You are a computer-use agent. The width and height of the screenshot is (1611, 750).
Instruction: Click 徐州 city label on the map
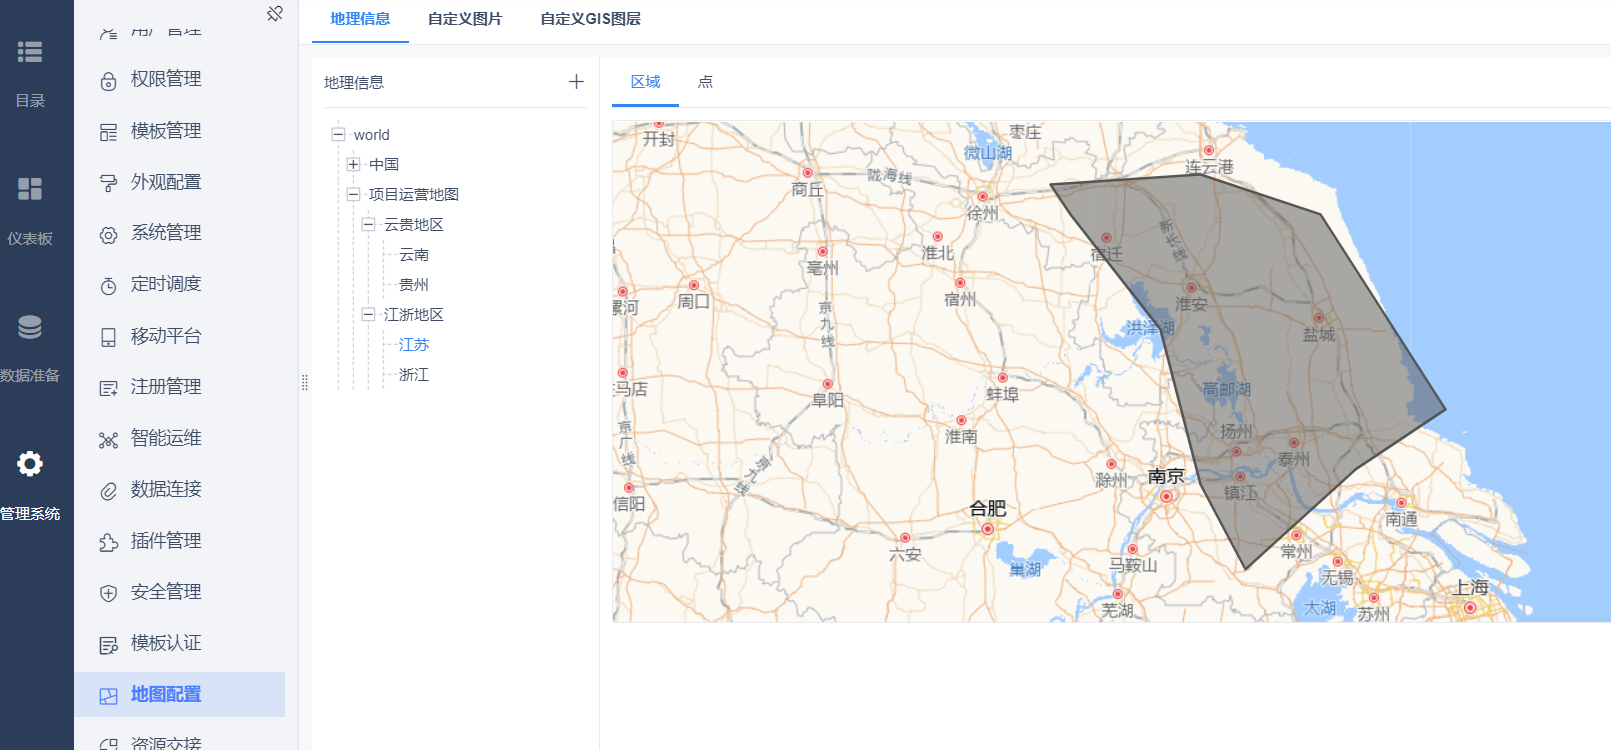pyautogui.click(x=983, y=213)
